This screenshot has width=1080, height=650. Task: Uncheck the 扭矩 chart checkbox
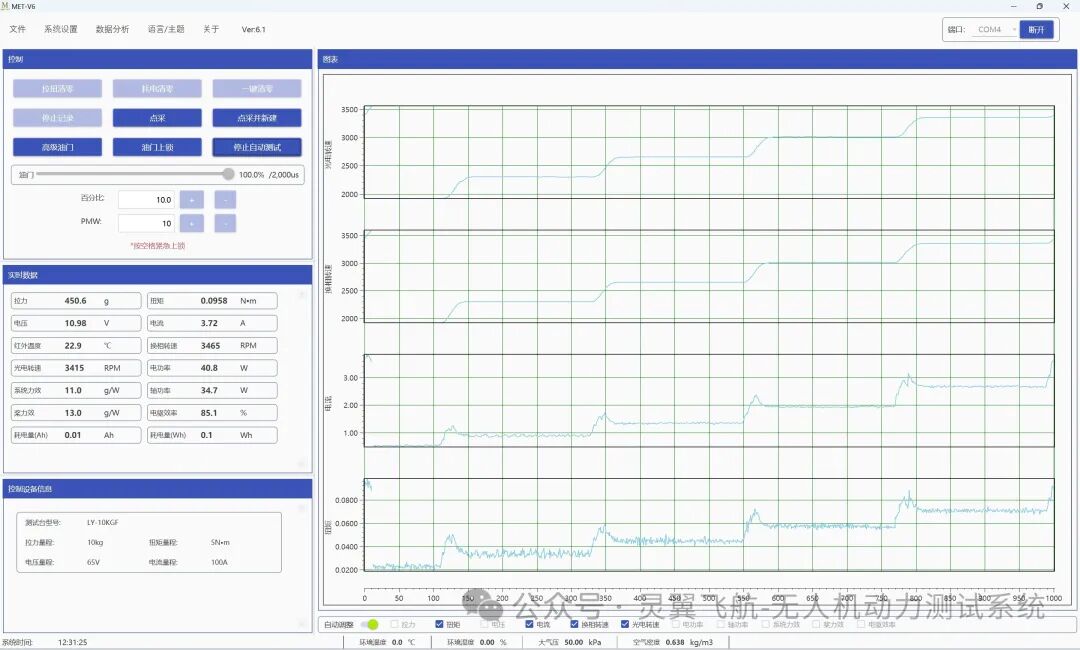[x=439, y=625]
